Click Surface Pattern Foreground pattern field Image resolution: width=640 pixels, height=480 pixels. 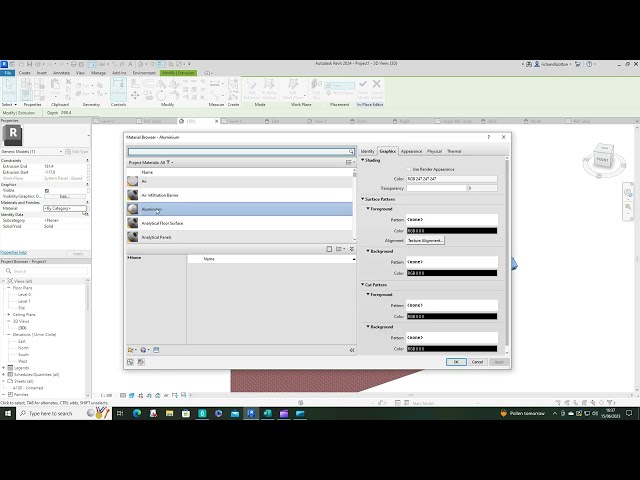coord(452,220)
